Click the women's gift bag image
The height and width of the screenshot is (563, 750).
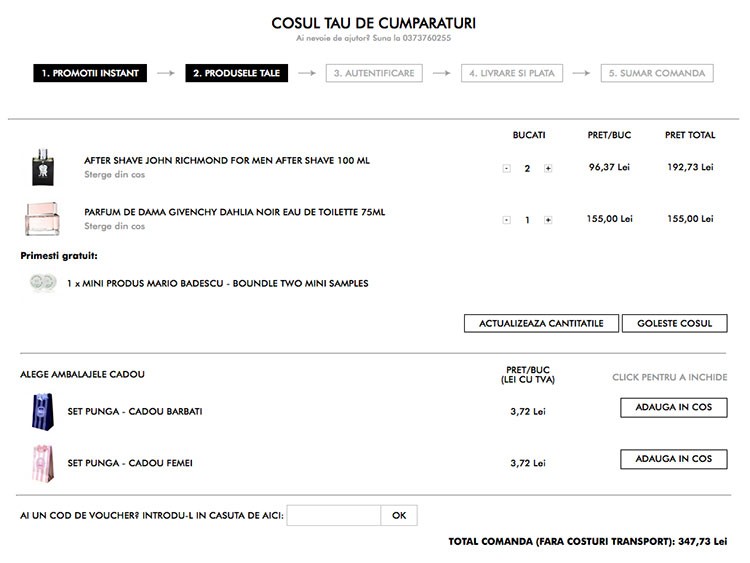[41, 462]
